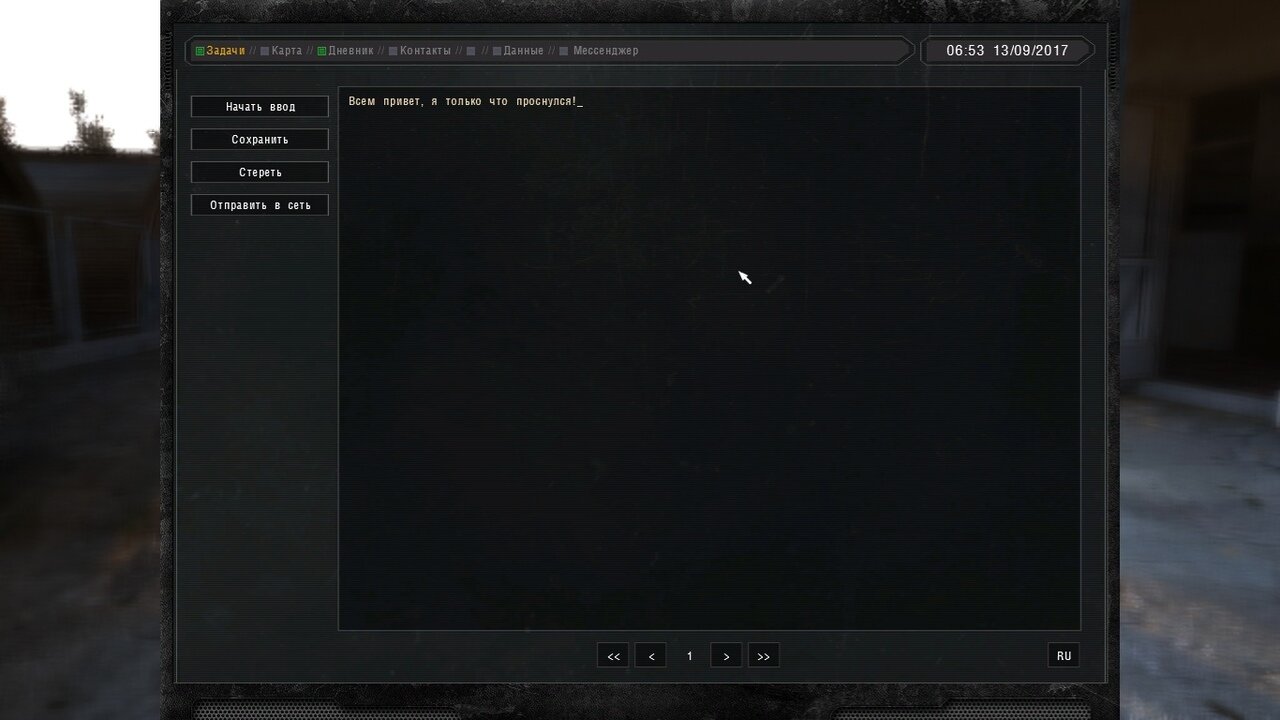Click the gray square beside Мессенджер

pos(564,51)
